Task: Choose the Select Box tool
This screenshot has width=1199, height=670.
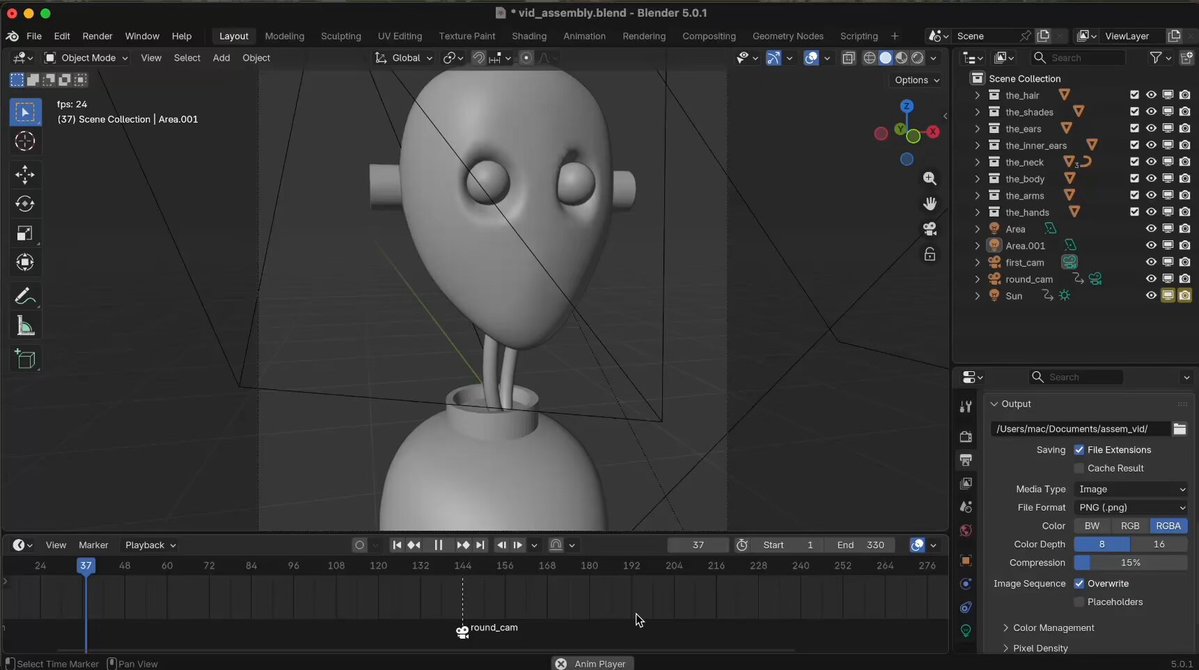Action: [x=24, y=112]
